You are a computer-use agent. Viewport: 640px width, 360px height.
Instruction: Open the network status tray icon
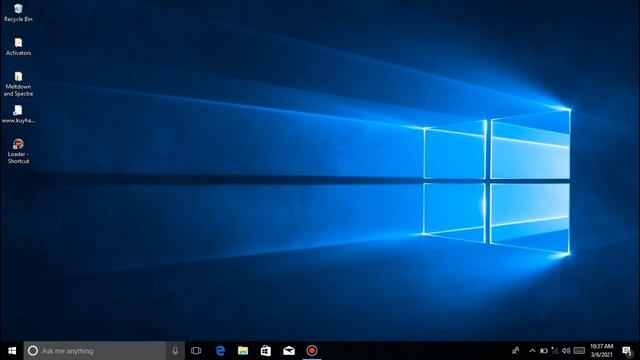[555, 351]
